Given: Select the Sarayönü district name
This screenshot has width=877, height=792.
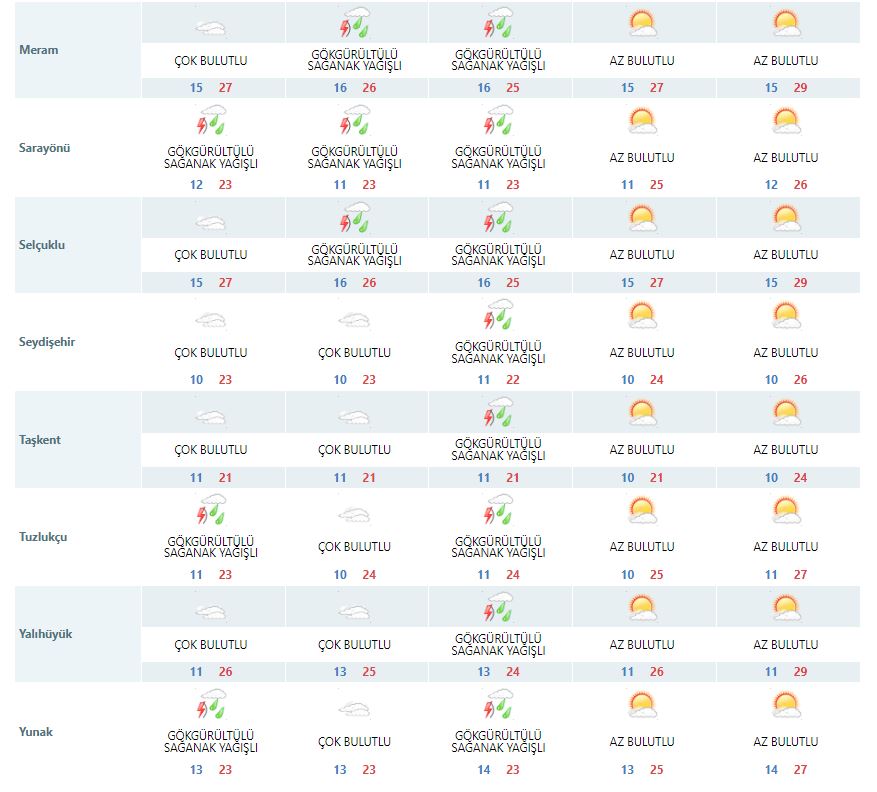Looking at the screenshot, I should click(46, 148).
